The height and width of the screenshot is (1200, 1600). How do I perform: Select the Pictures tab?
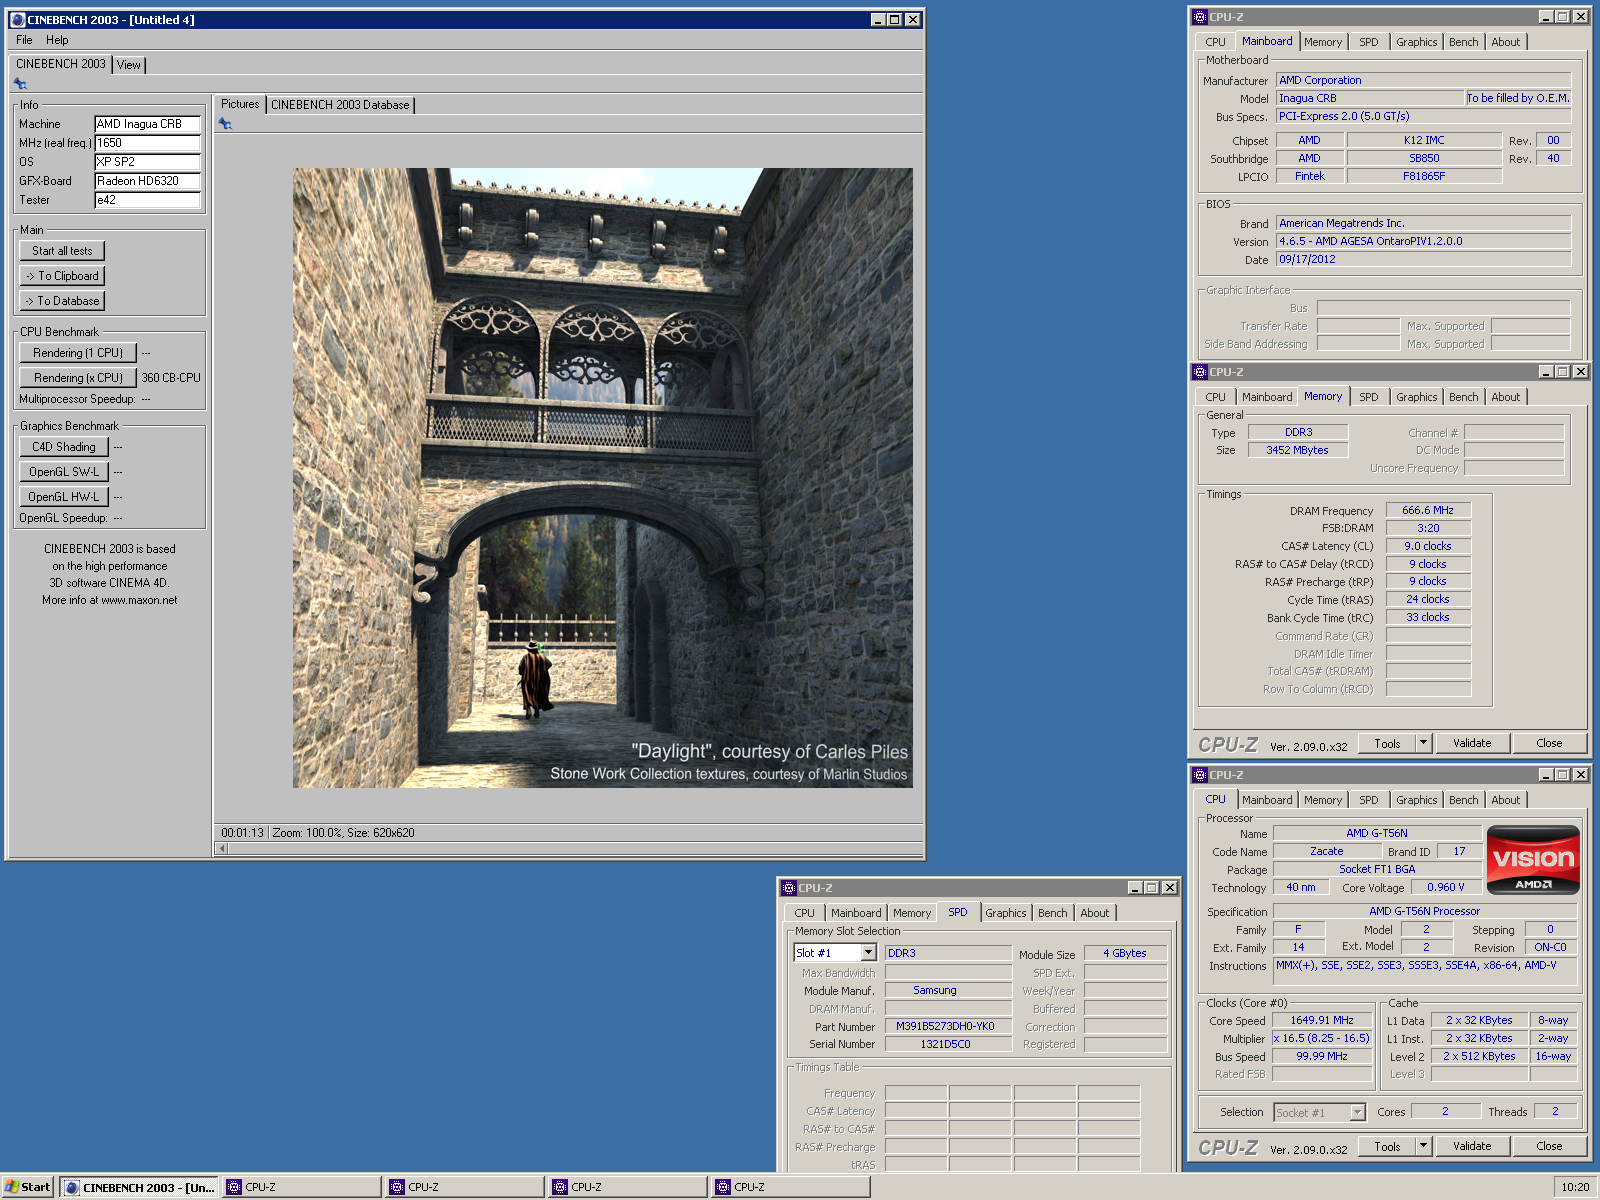[240, 104]
